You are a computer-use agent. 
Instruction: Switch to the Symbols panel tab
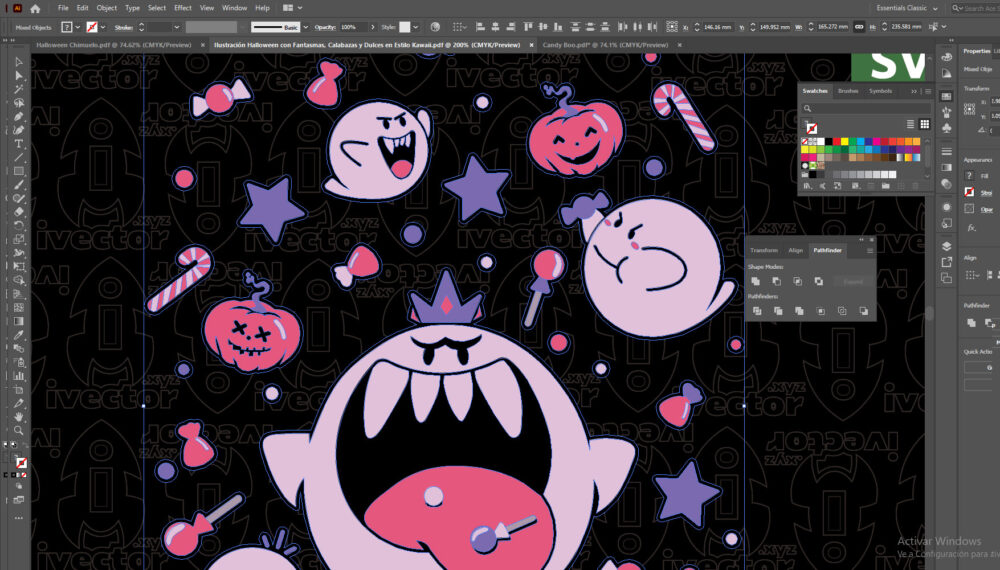880,91
